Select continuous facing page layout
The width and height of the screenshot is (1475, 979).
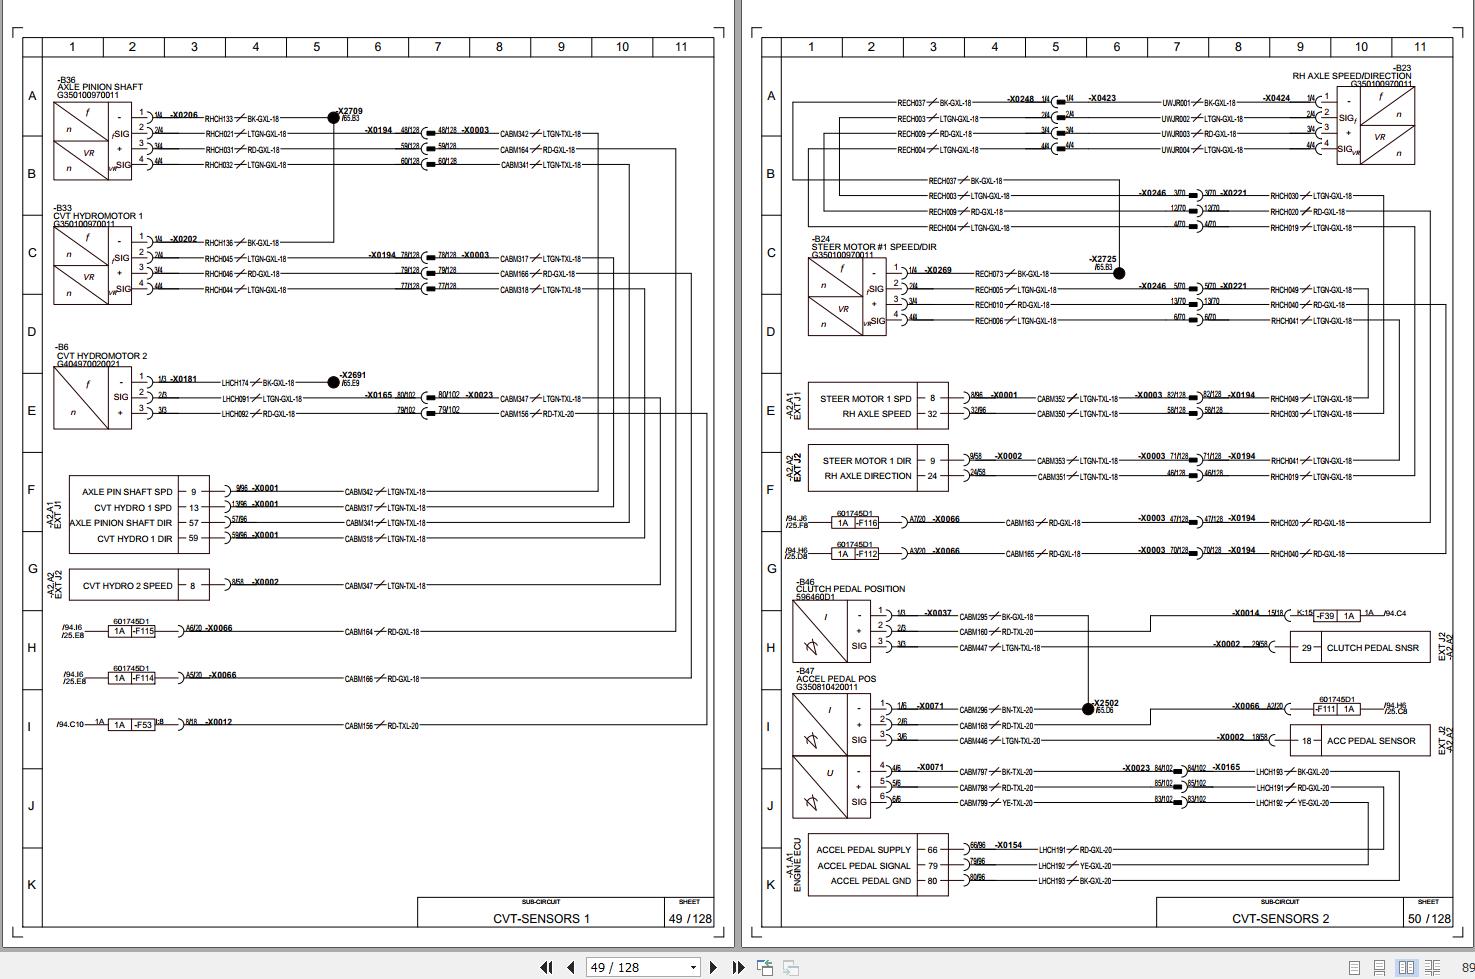(x=1431, y=968)
